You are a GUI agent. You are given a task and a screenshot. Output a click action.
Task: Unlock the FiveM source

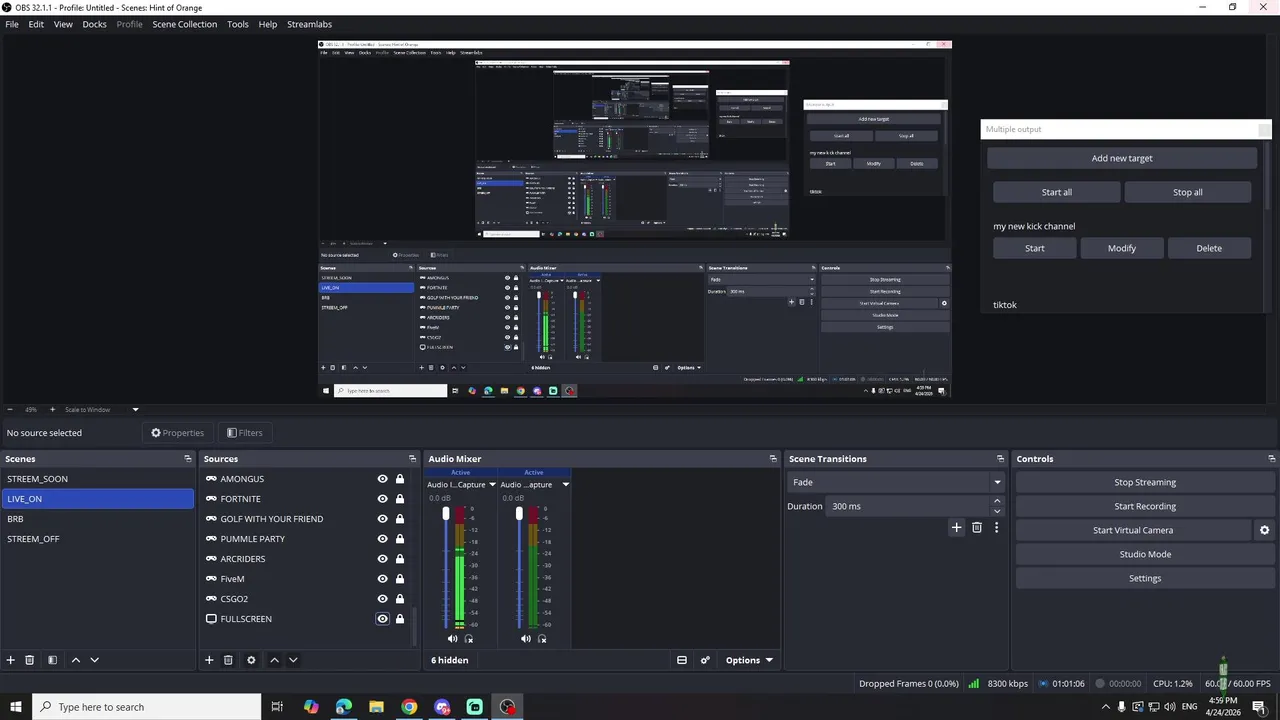[400, 579]
